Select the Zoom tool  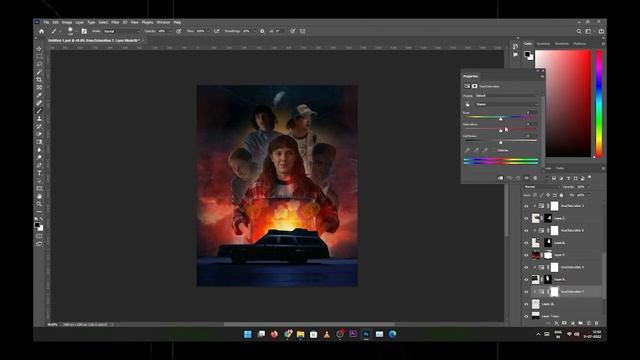(x=39, y=204)
